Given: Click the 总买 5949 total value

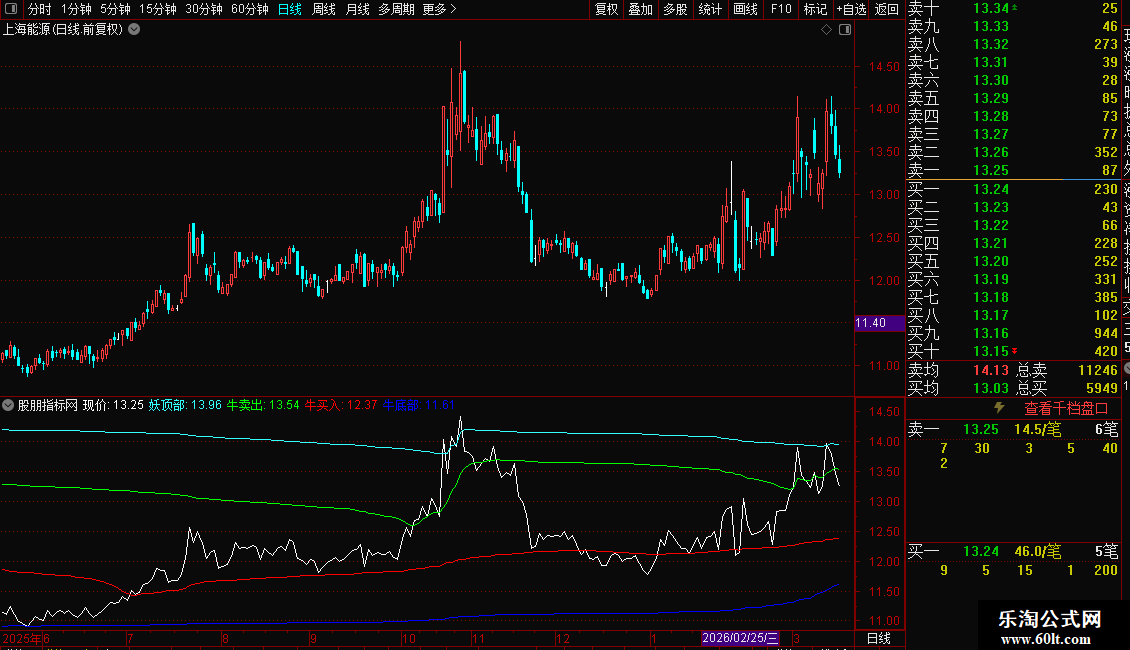Looking at the screenshot, I should (1067, 388).
